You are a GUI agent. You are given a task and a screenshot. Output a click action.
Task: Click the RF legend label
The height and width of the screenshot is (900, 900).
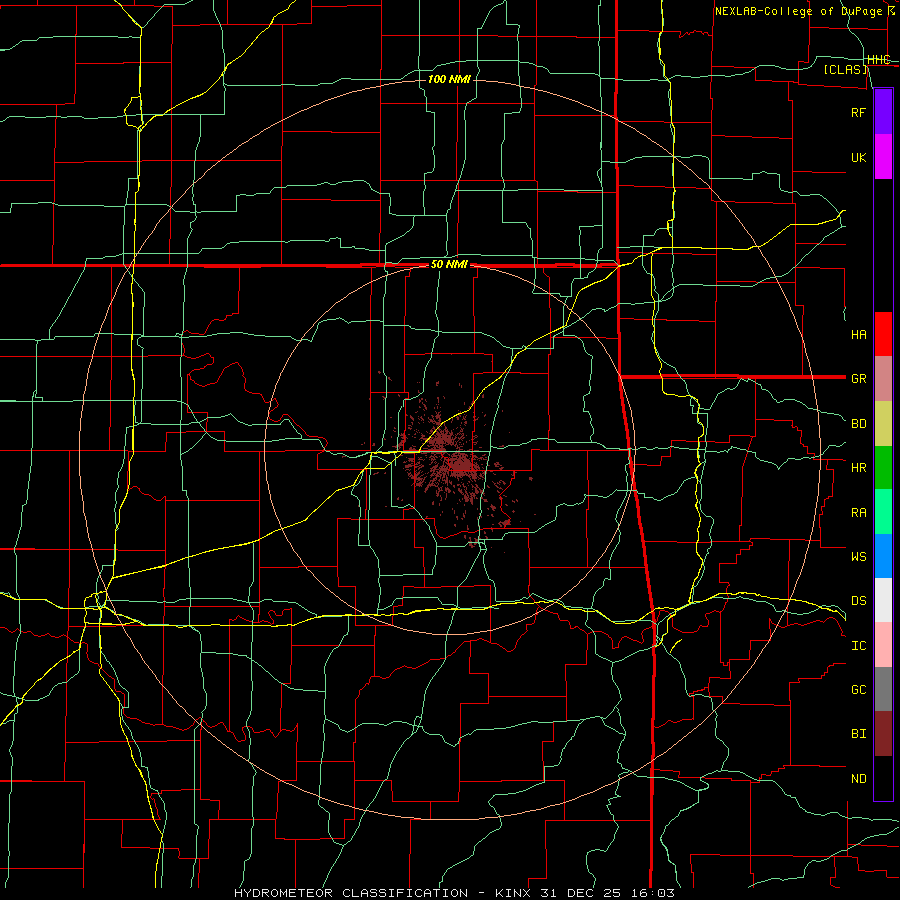tap(858, 112)
